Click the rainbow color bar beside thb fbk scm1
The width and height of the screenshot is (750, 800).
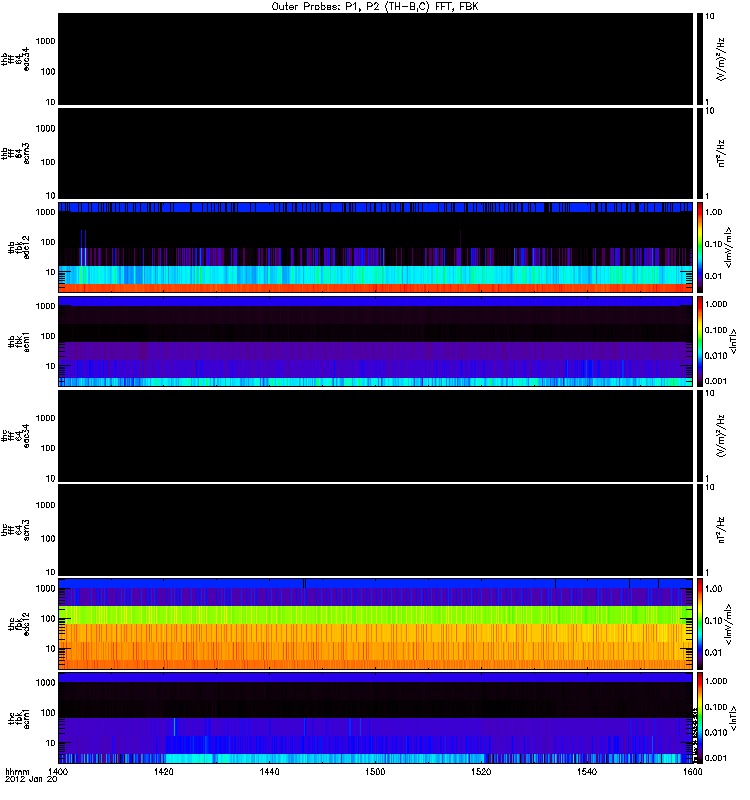click(x=700, y=341)
